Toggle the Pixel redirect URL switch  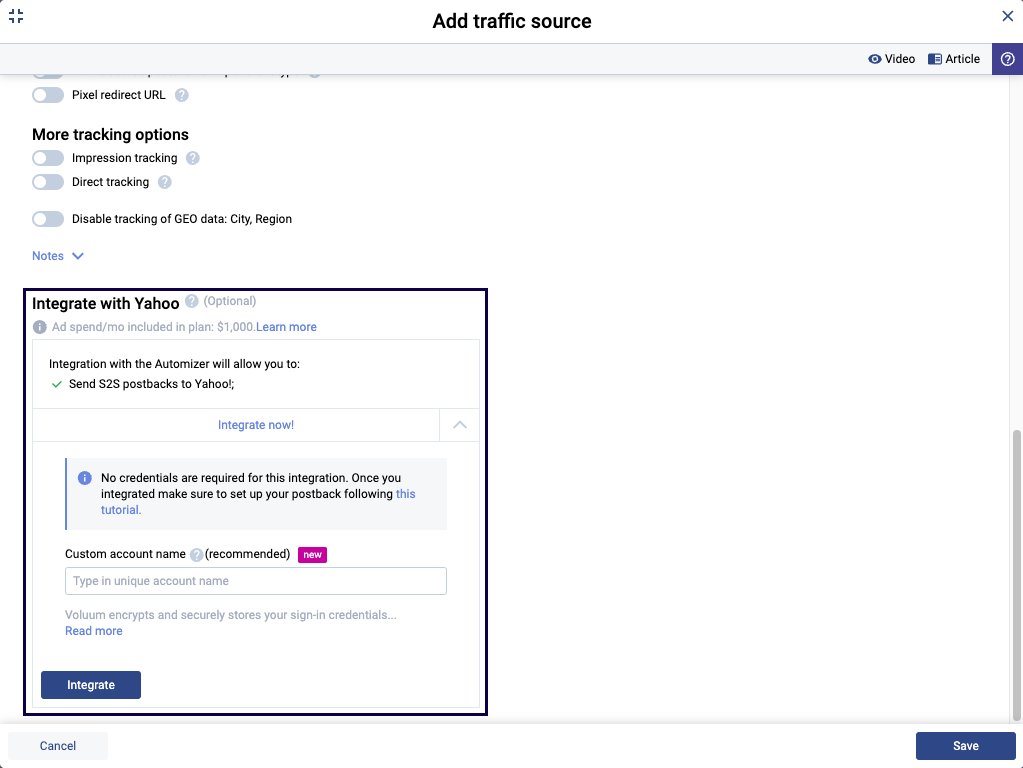tap(48, 96)
